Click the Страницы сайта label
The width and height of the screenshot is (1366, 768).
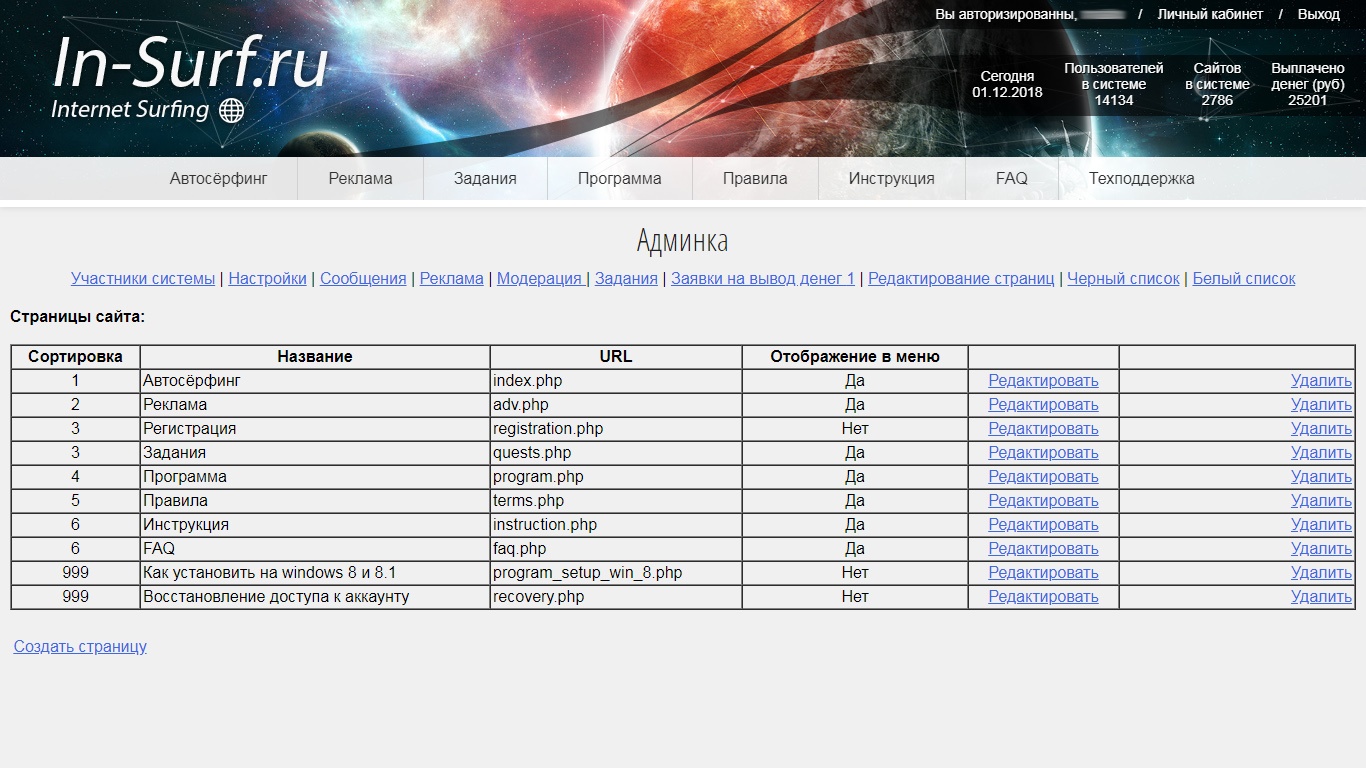[78, 317]
